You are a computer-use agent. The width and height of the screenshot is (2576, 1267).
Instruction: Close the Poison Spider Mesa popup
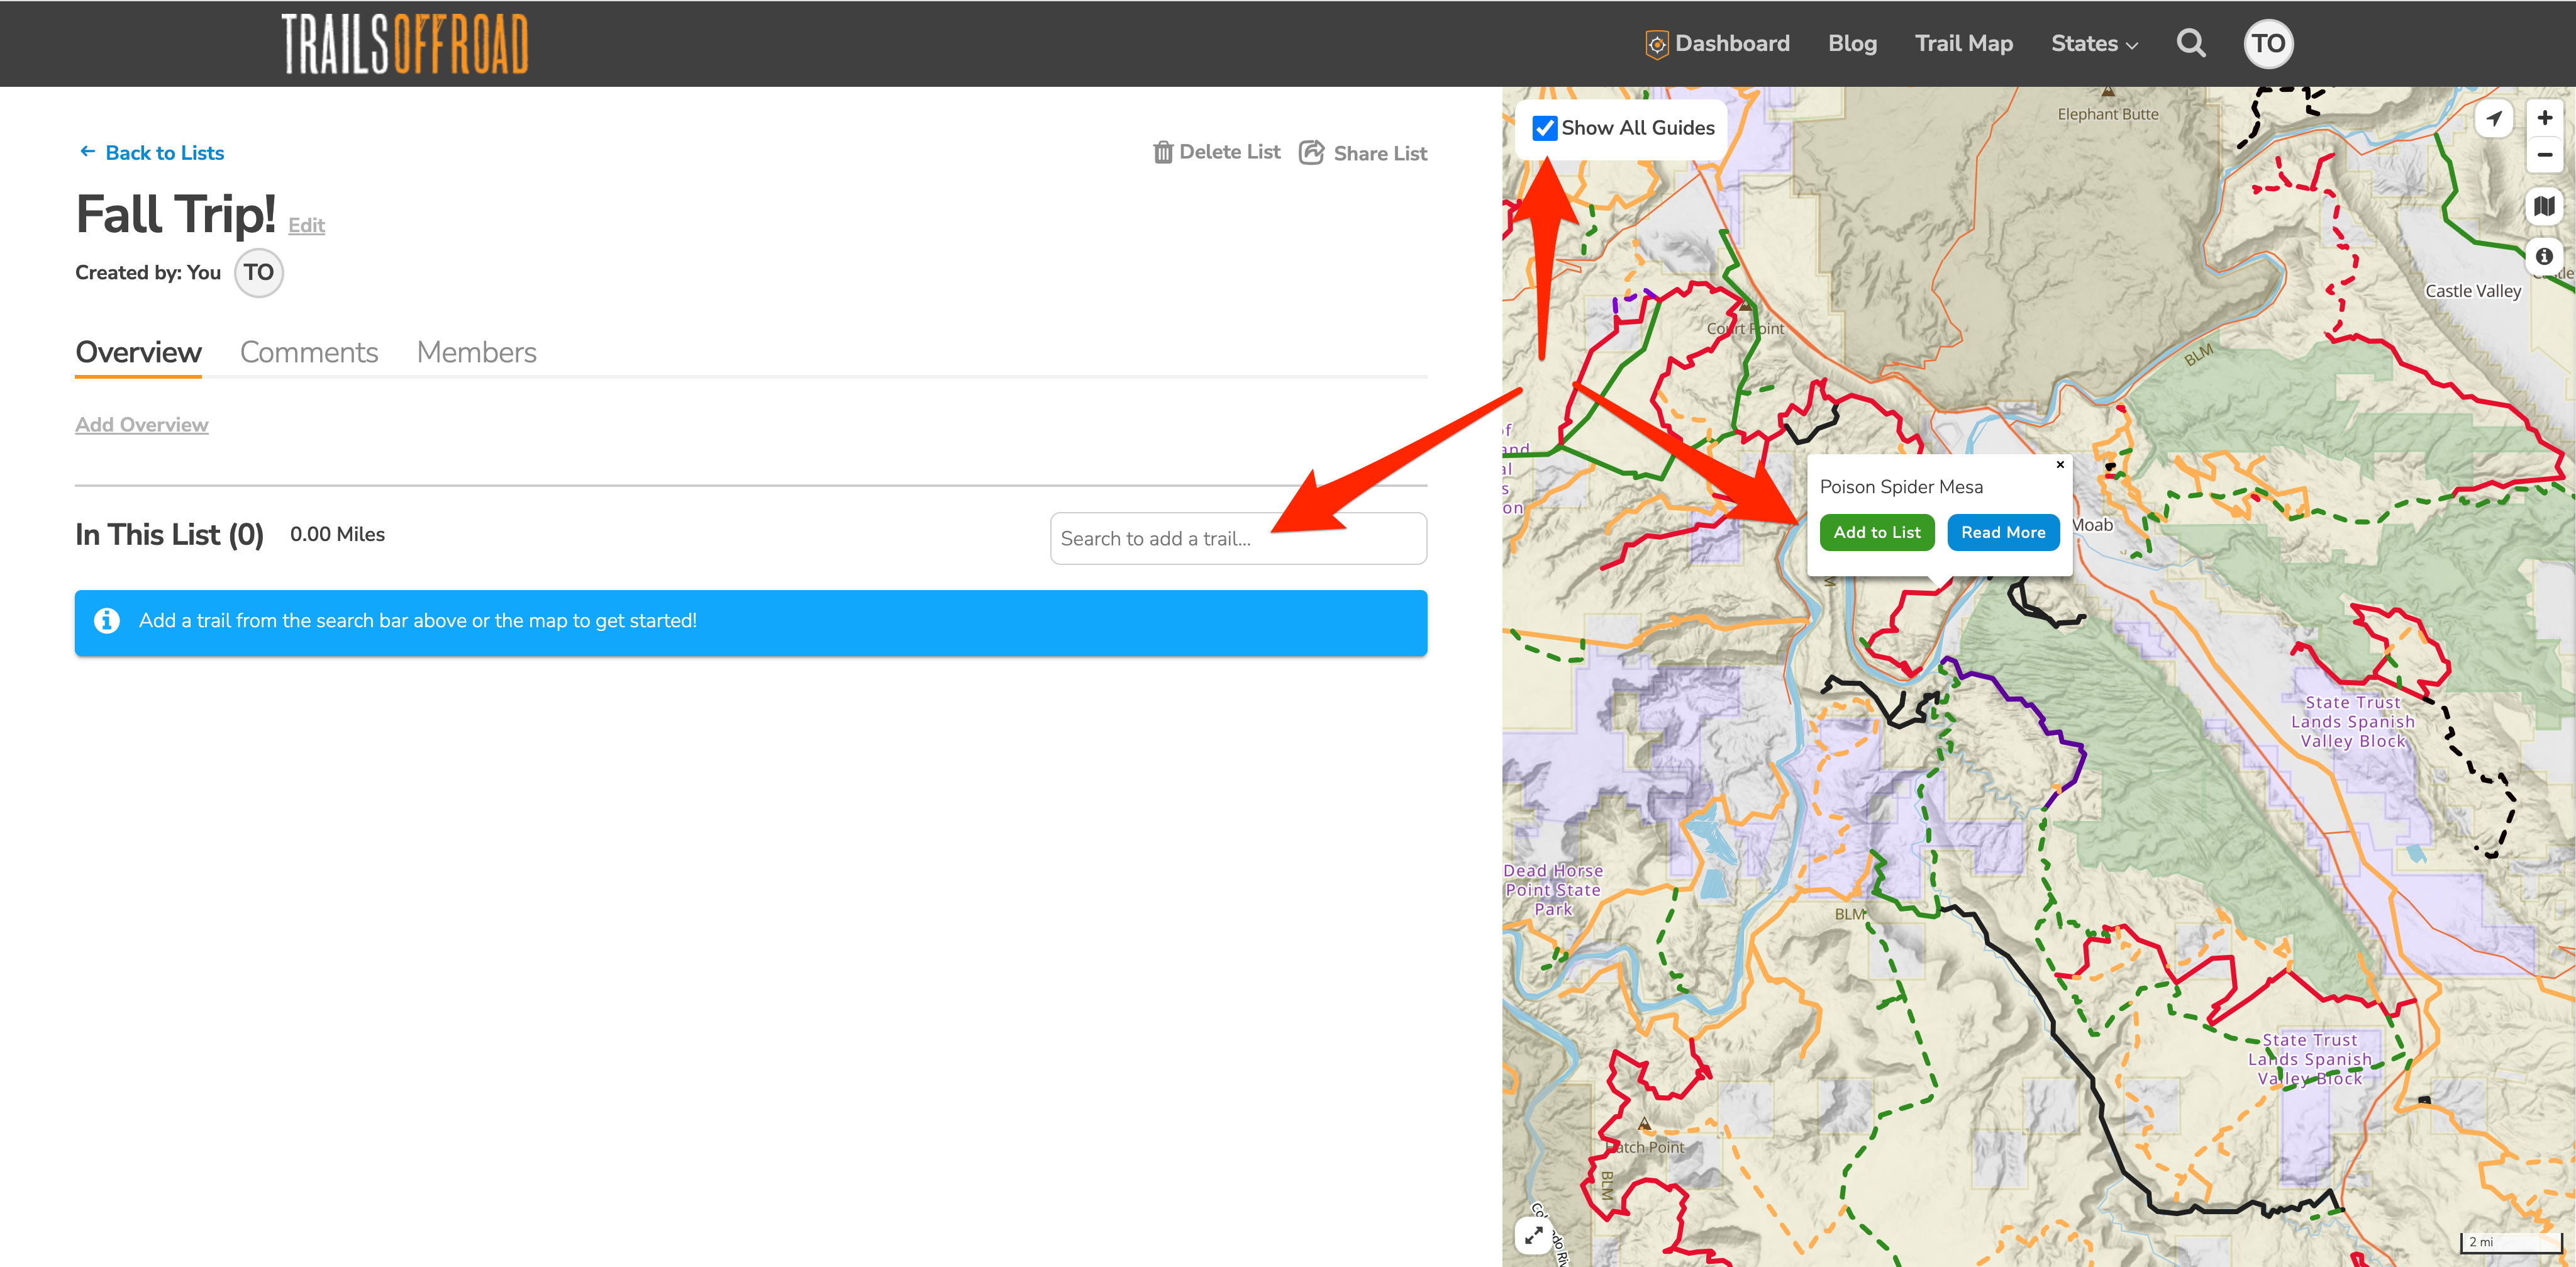[x=2060, y=464]
